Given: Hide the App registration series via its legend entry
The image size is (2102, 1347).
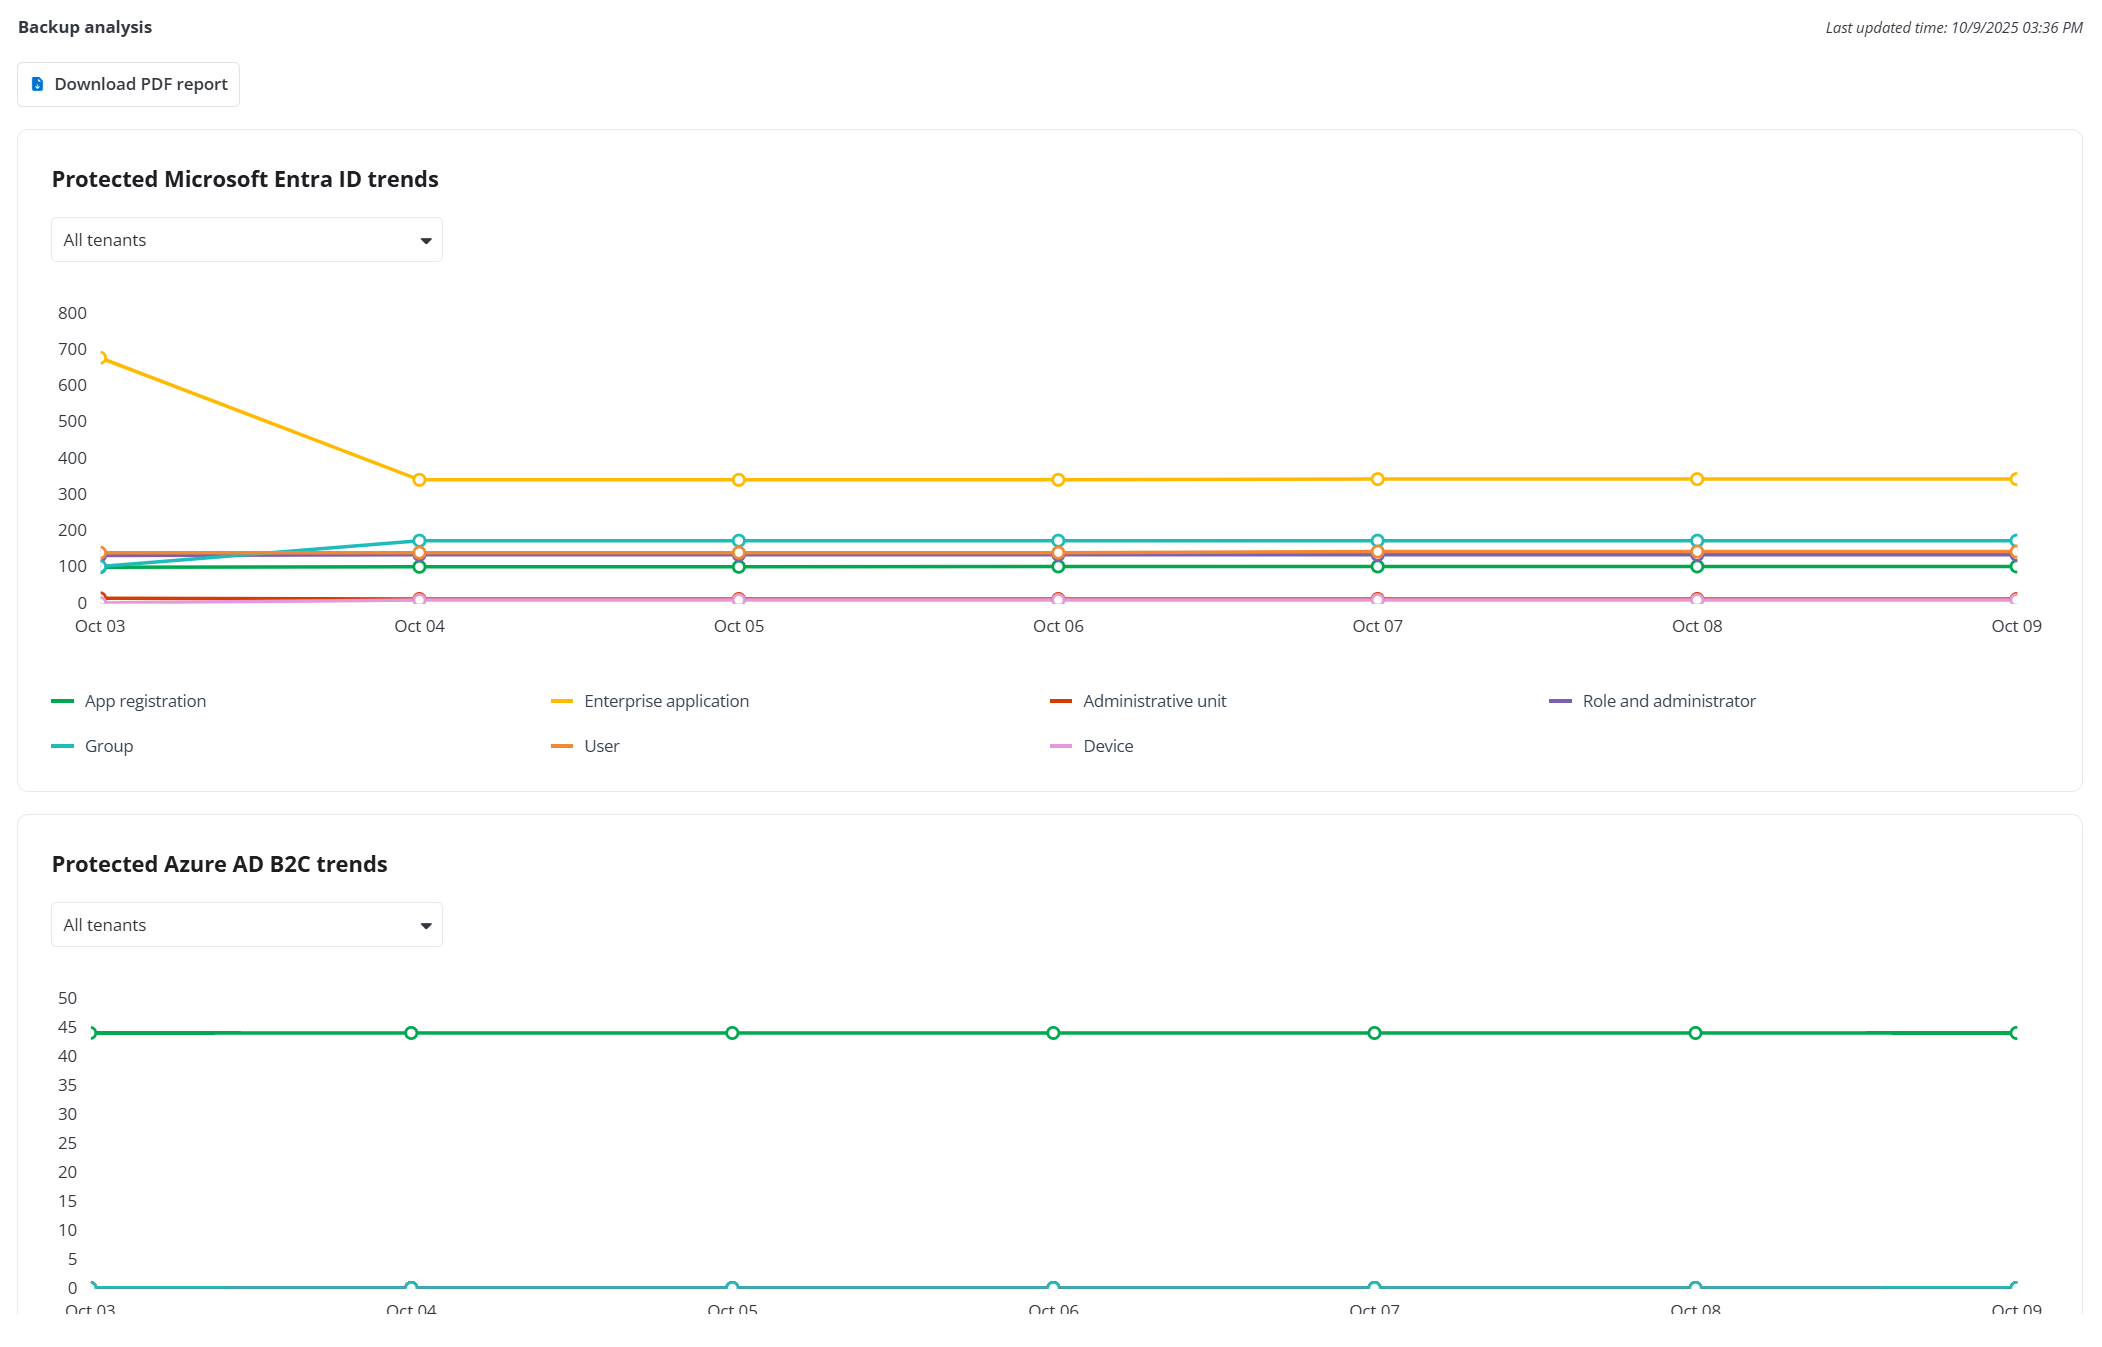Looking at the screenshot, I should click(145, 701).
